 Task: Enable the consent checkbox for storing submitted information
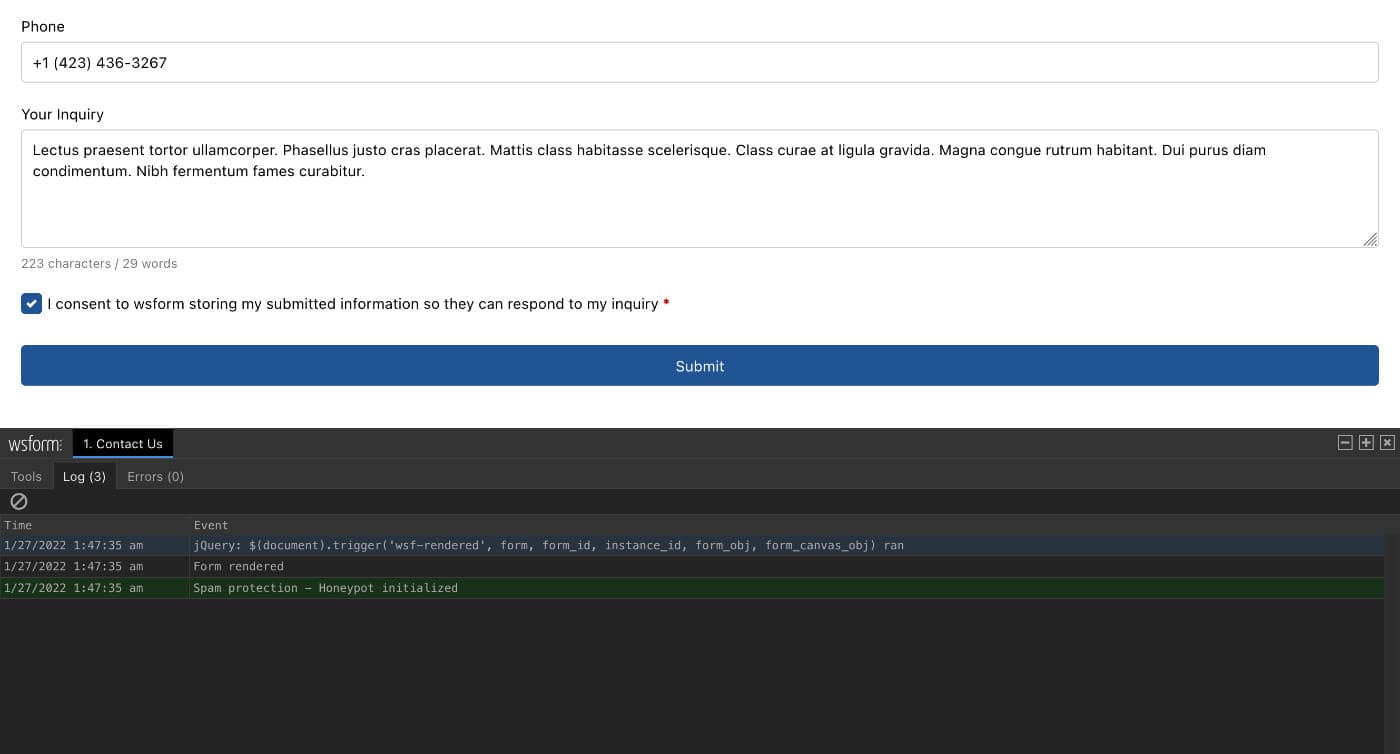coord(31,303)
